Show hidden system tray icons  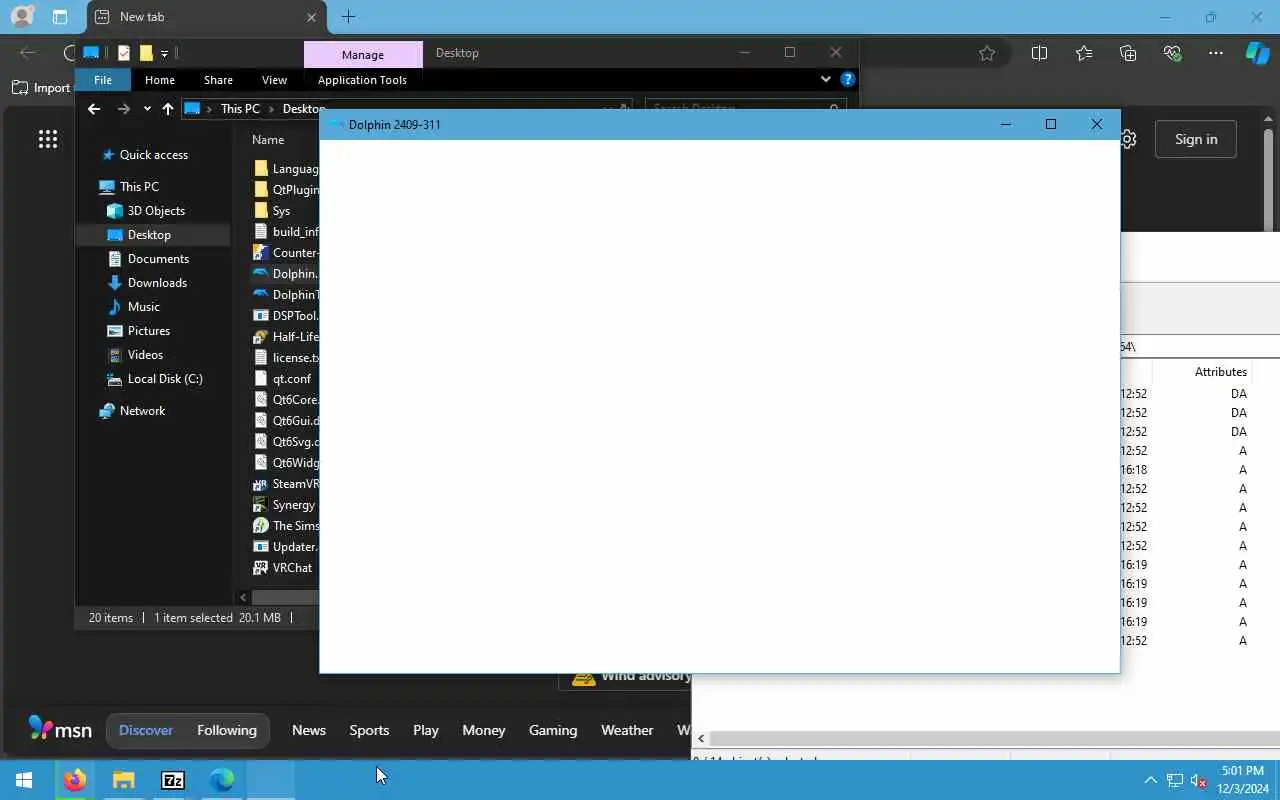pos(1150,780)
